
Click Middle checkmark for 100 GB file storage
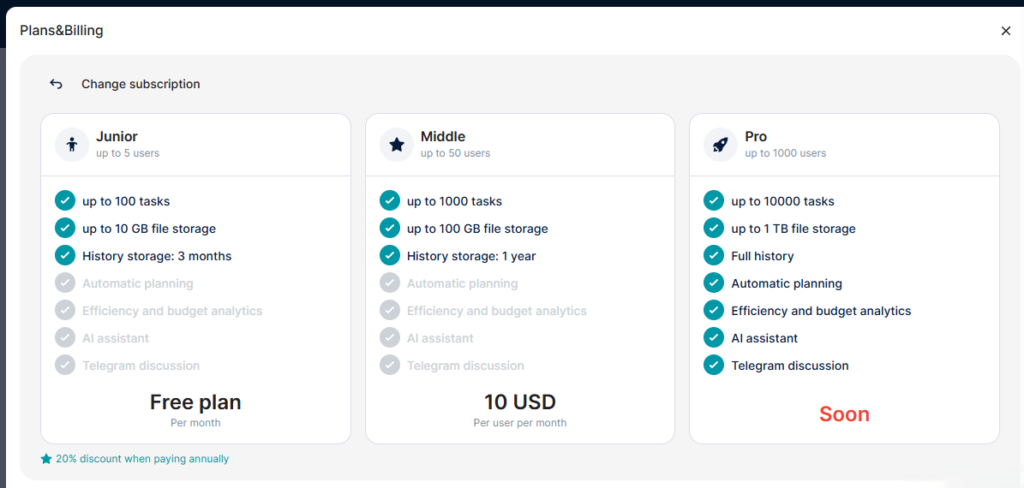[390, 228]
